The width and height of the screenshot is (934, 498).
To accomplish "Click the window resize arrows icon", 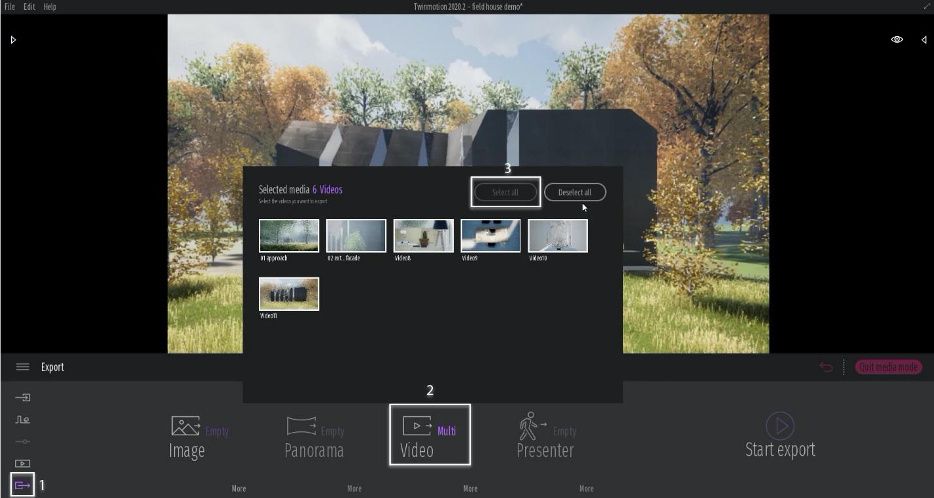I will point(925,5).
